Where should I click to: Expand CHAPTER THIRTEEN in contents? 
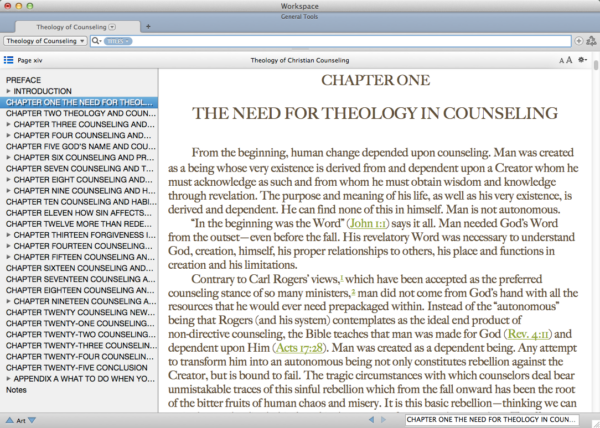[x=8, y=235]
